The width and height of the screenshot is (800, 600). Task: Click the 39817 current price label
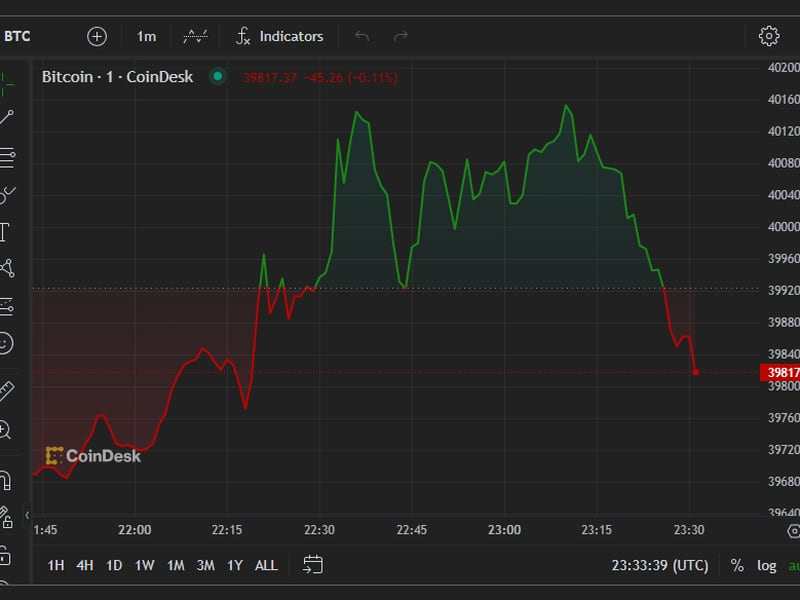click(x=780, y=372)
